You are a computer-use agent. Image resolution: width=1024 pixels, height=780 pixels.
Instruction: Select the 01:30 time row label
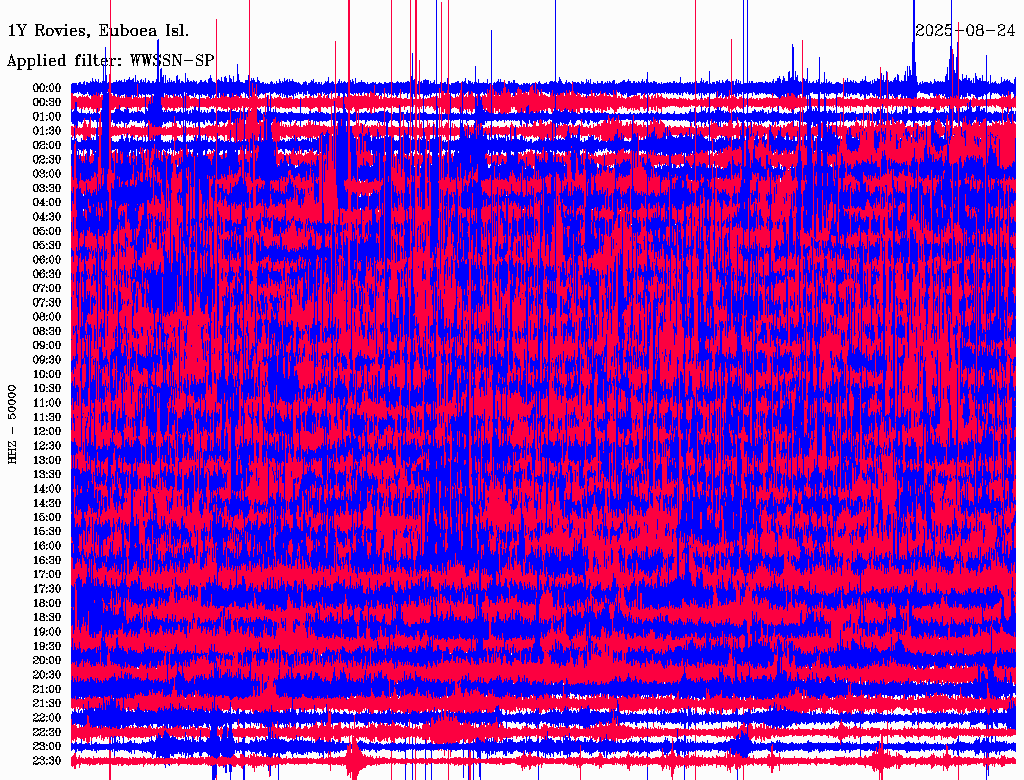click(47, 131)
